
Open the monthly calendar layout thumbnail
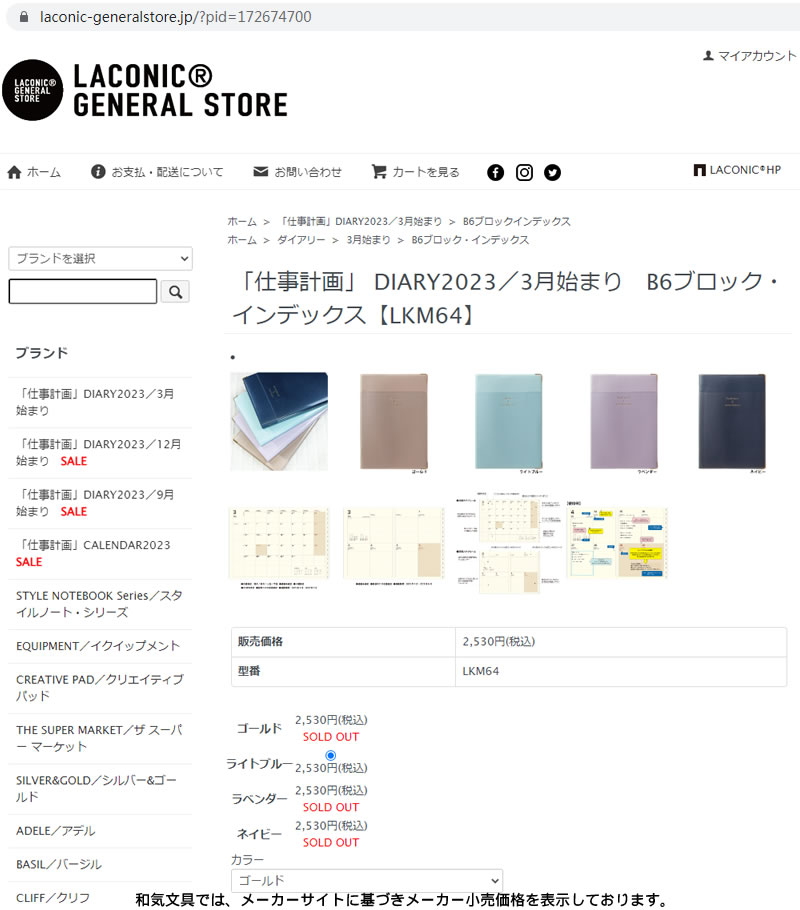pyautogui.click(x=280, y=546)
